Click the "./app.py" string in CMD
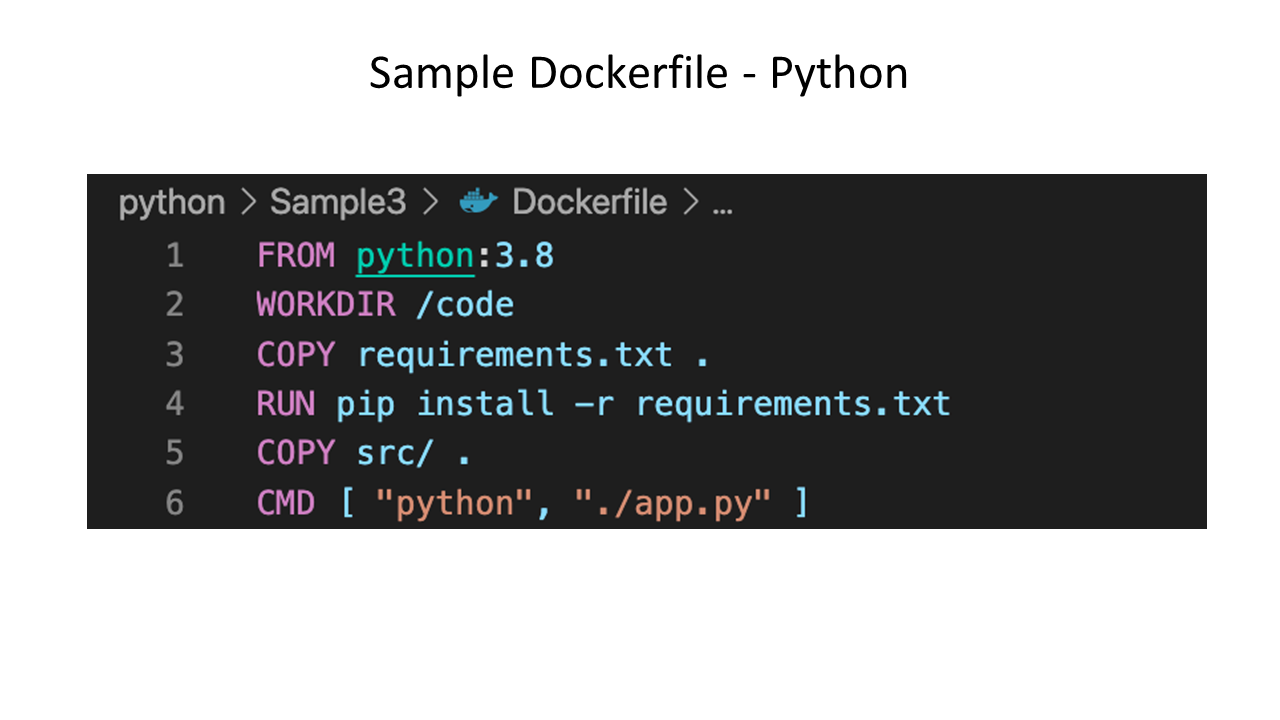The width and height of the screenshot is (1280, 720). pyautogui.click(x=673, y=505)
